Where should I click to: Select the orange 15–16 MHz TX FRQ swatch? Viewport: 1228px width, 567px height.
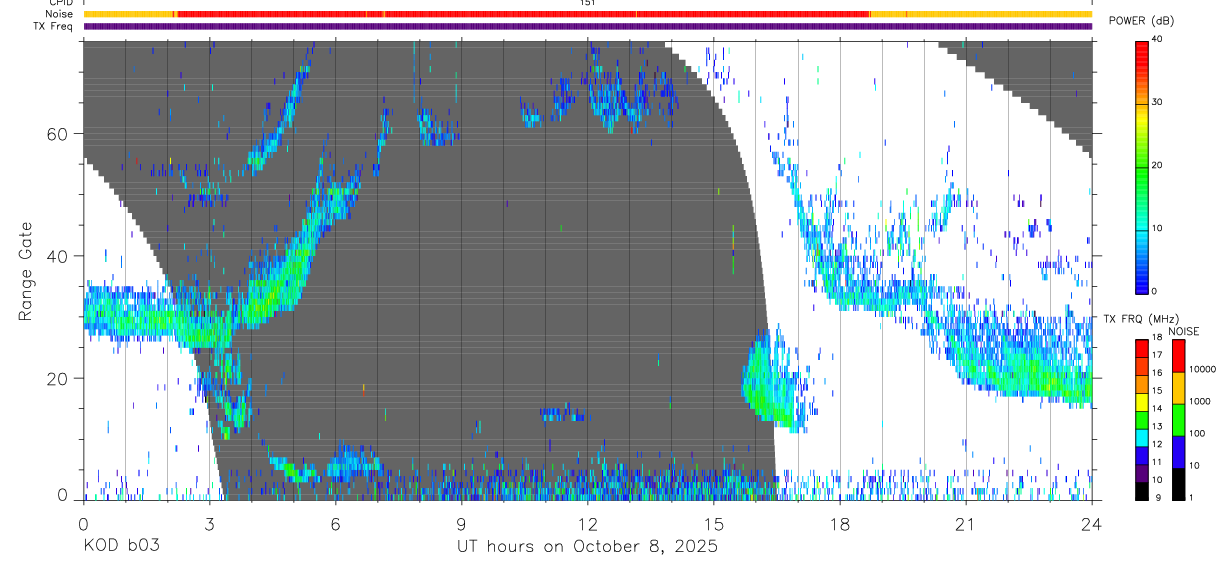(x=1141, y=385)
